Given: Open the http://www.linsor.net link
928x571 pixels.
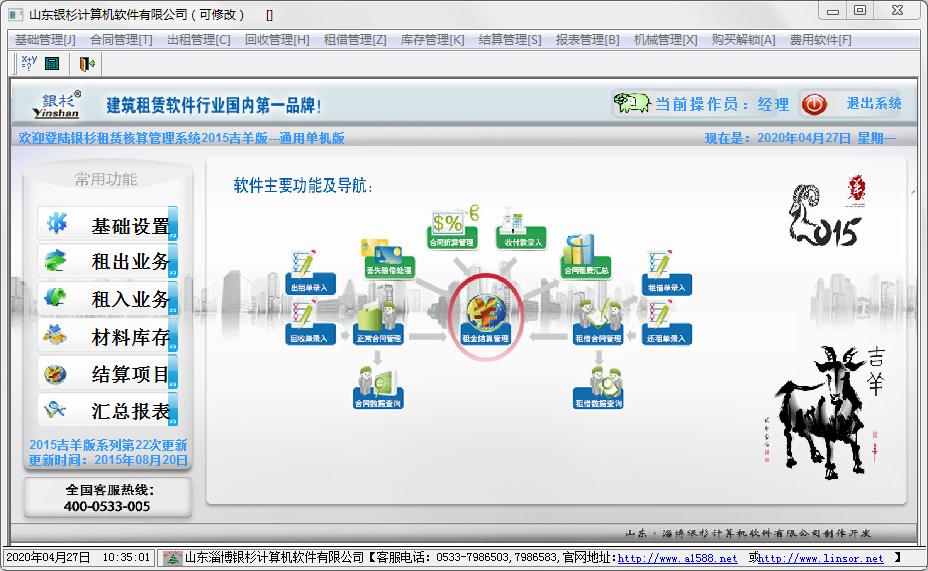Looking at the screenshot, I should 820,558.
